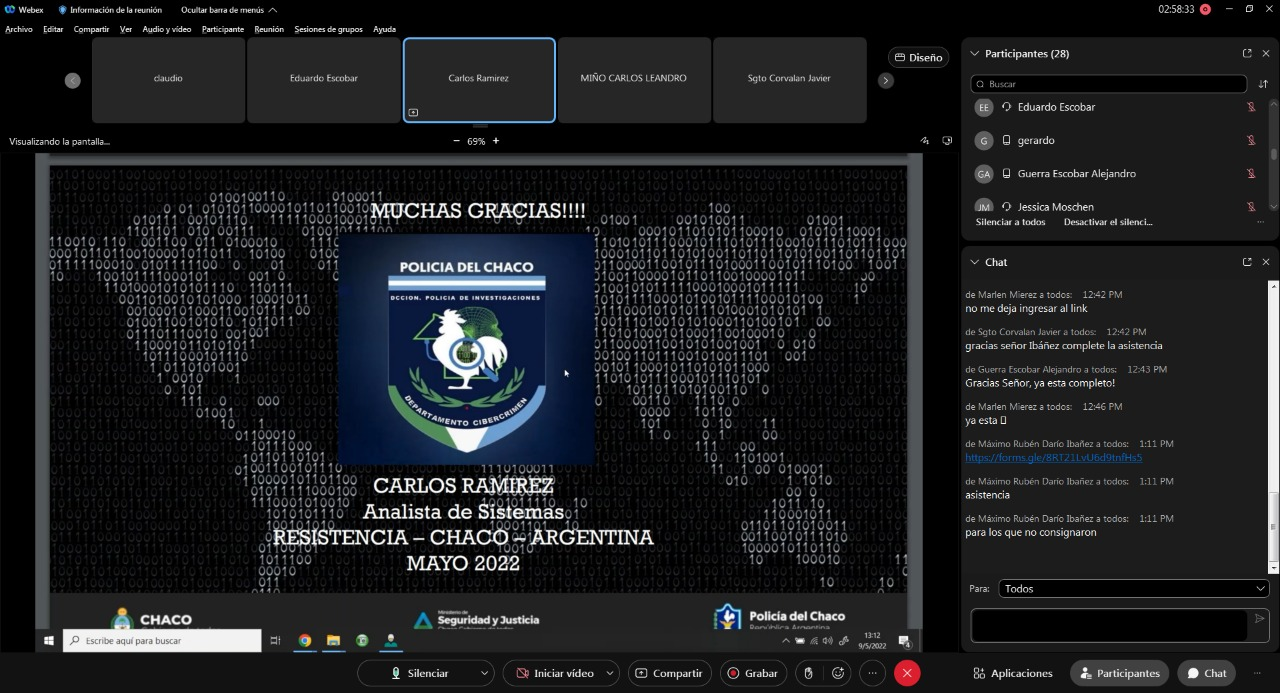
Task: Open the forms.gle link in chat
Action: [x=1053, y=457]
